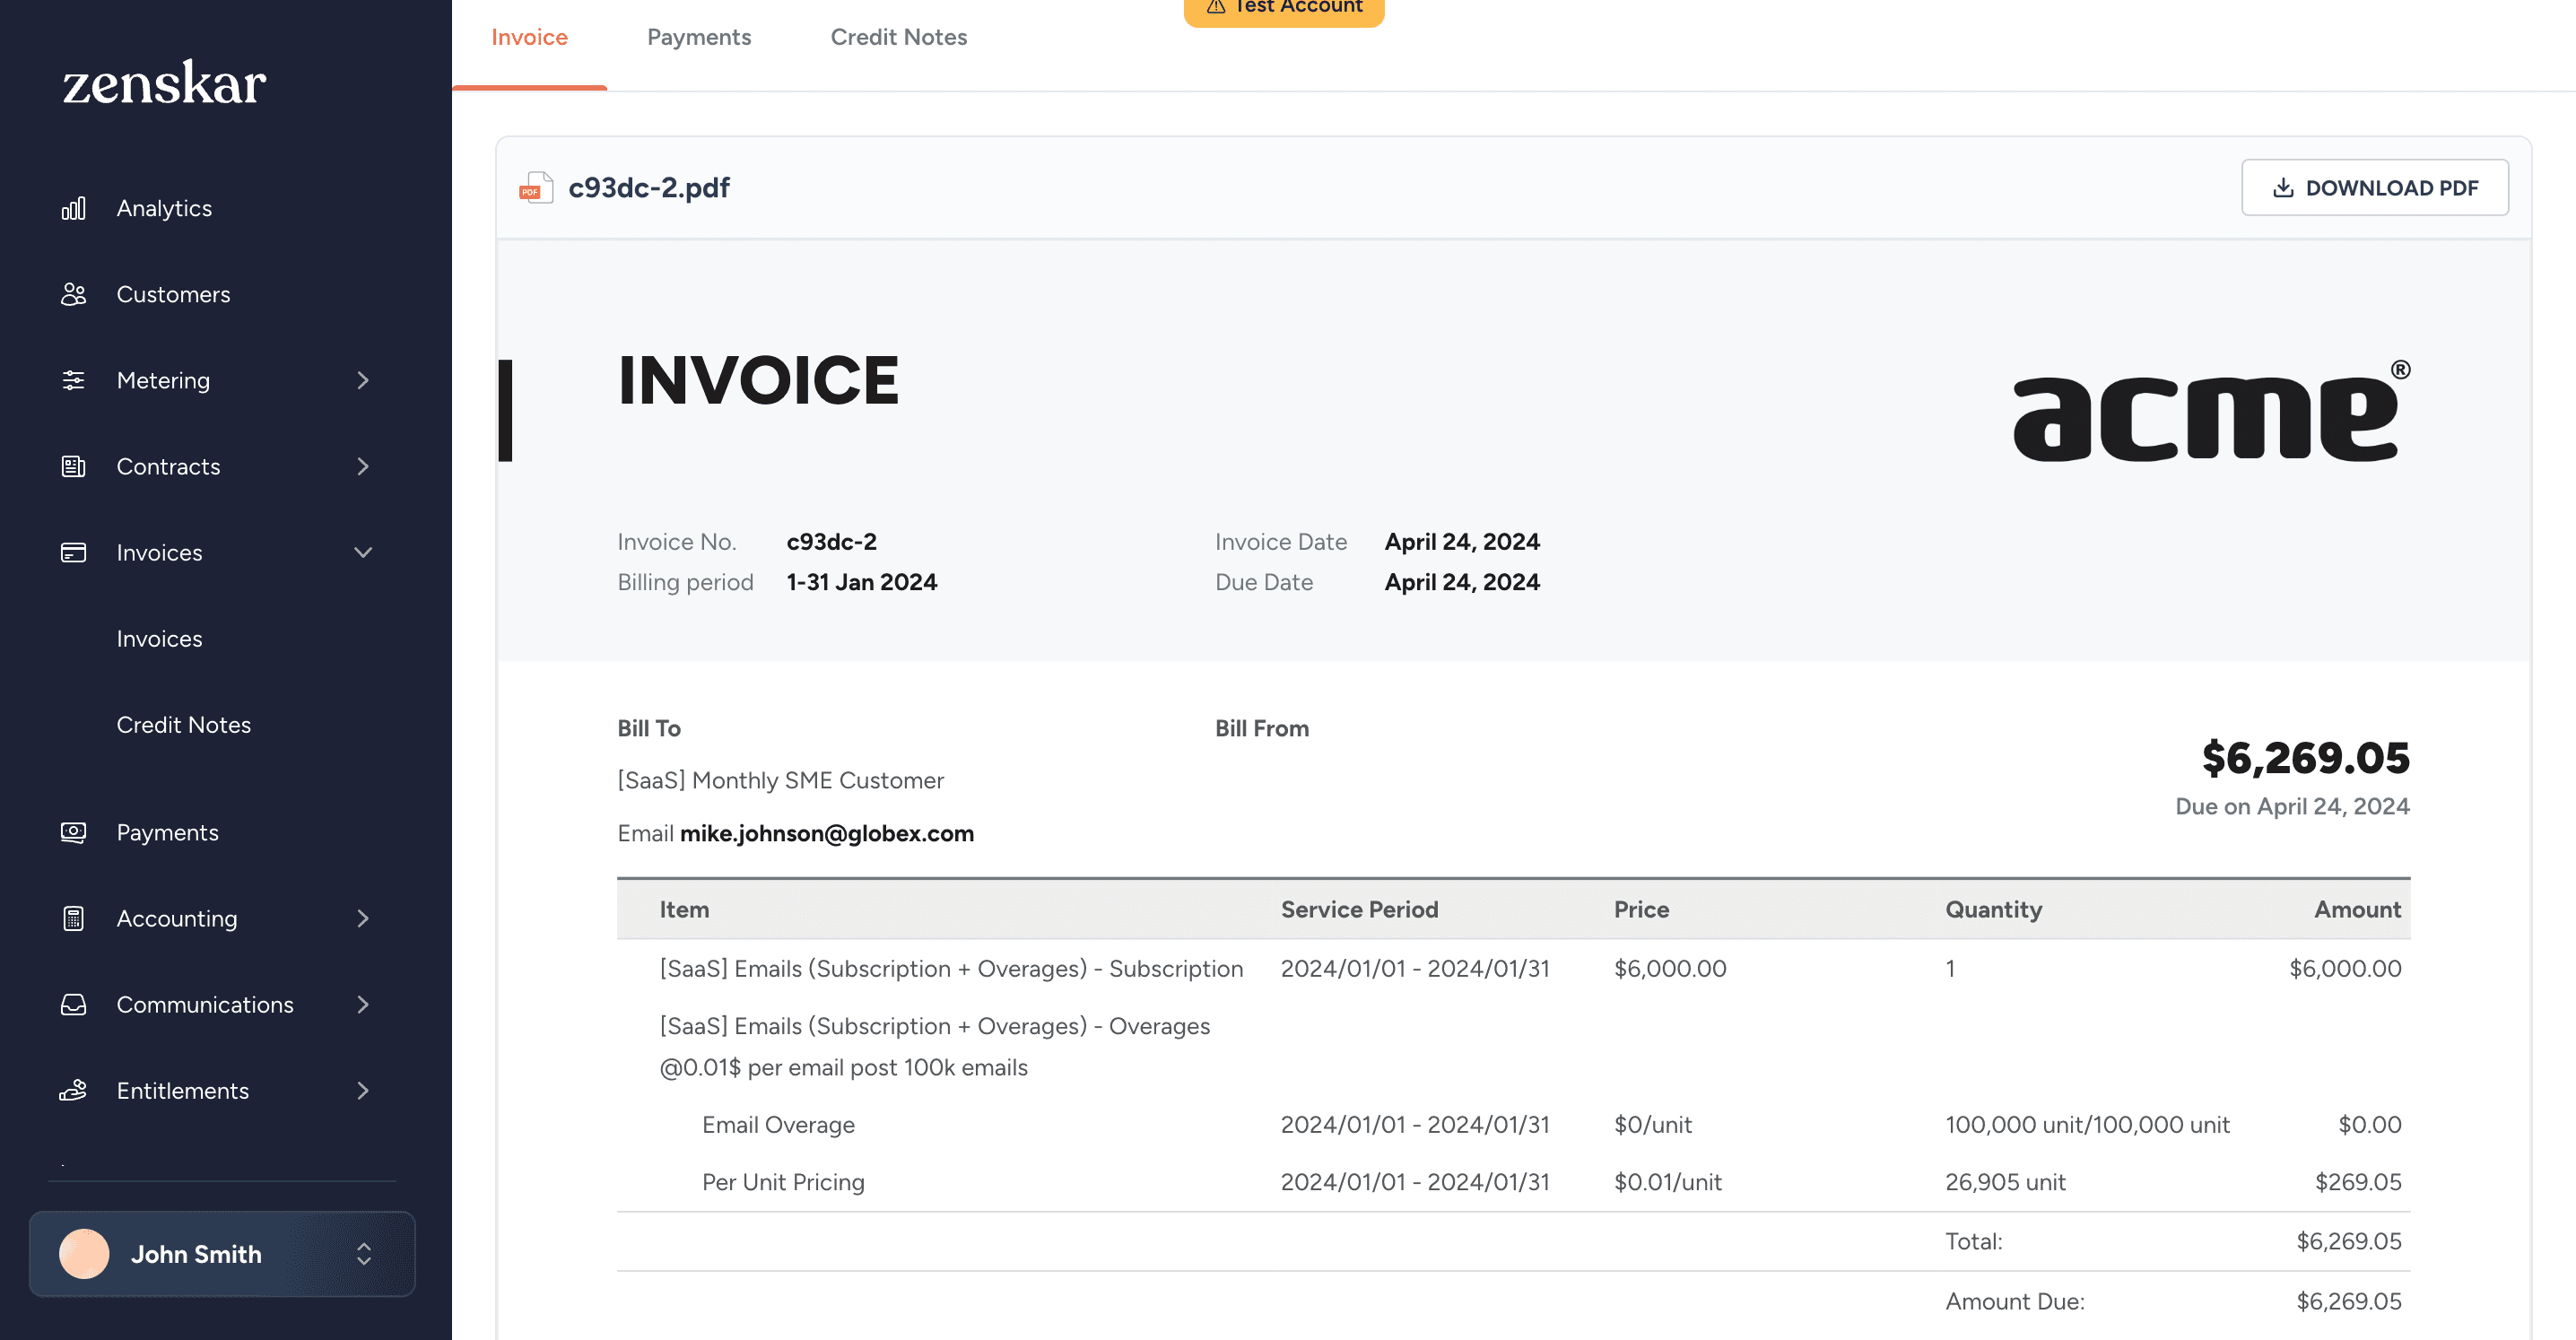Click the PDF file icon beside c93dc-2.pdf
The height and width of the screenshot is (1340, 2576).
536,187
